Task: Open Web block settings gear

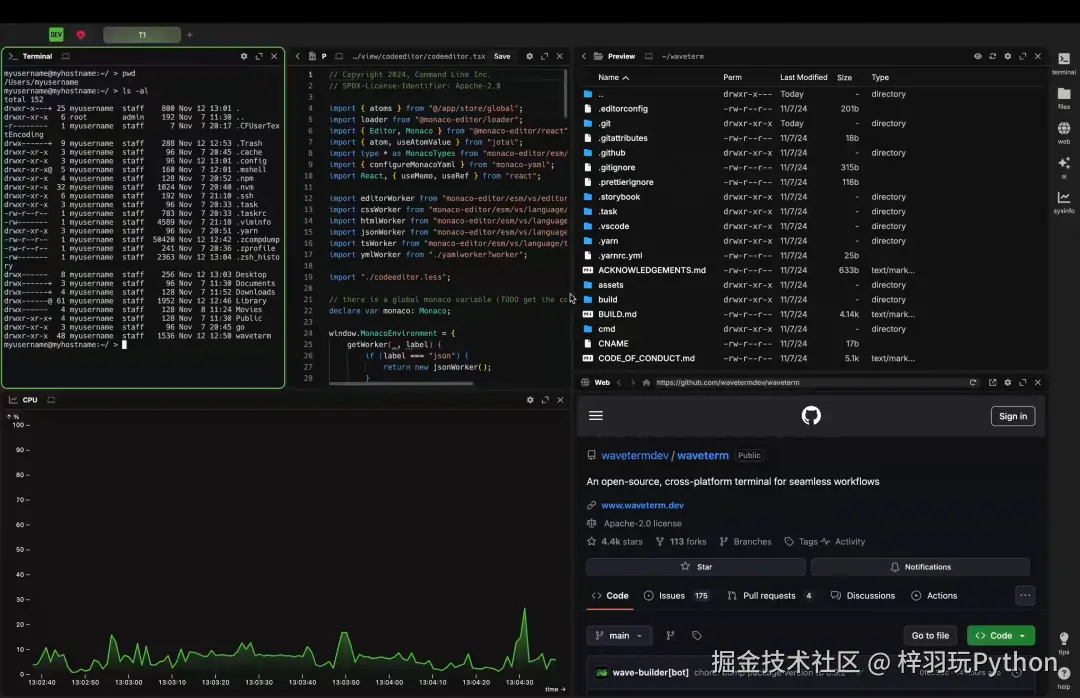Action: tap(1008, 382)
